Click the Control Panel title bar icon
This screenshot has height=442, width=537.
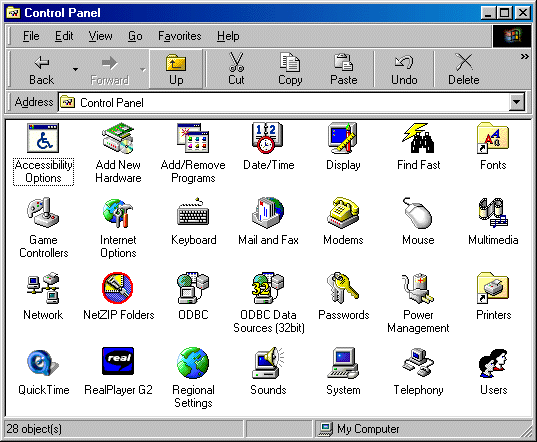coord(13,13)
